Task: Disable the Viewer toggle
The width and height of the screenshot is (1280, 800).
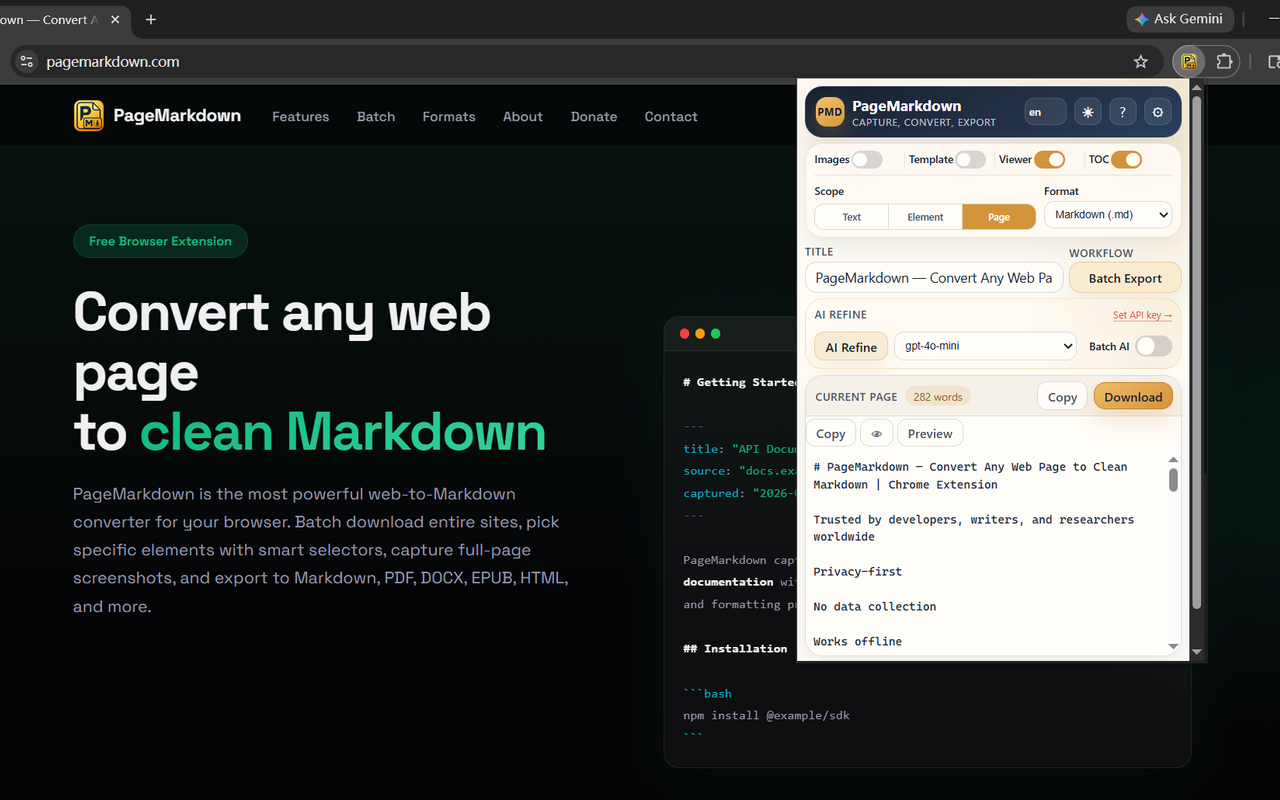Action: (x=1049, y=160)
